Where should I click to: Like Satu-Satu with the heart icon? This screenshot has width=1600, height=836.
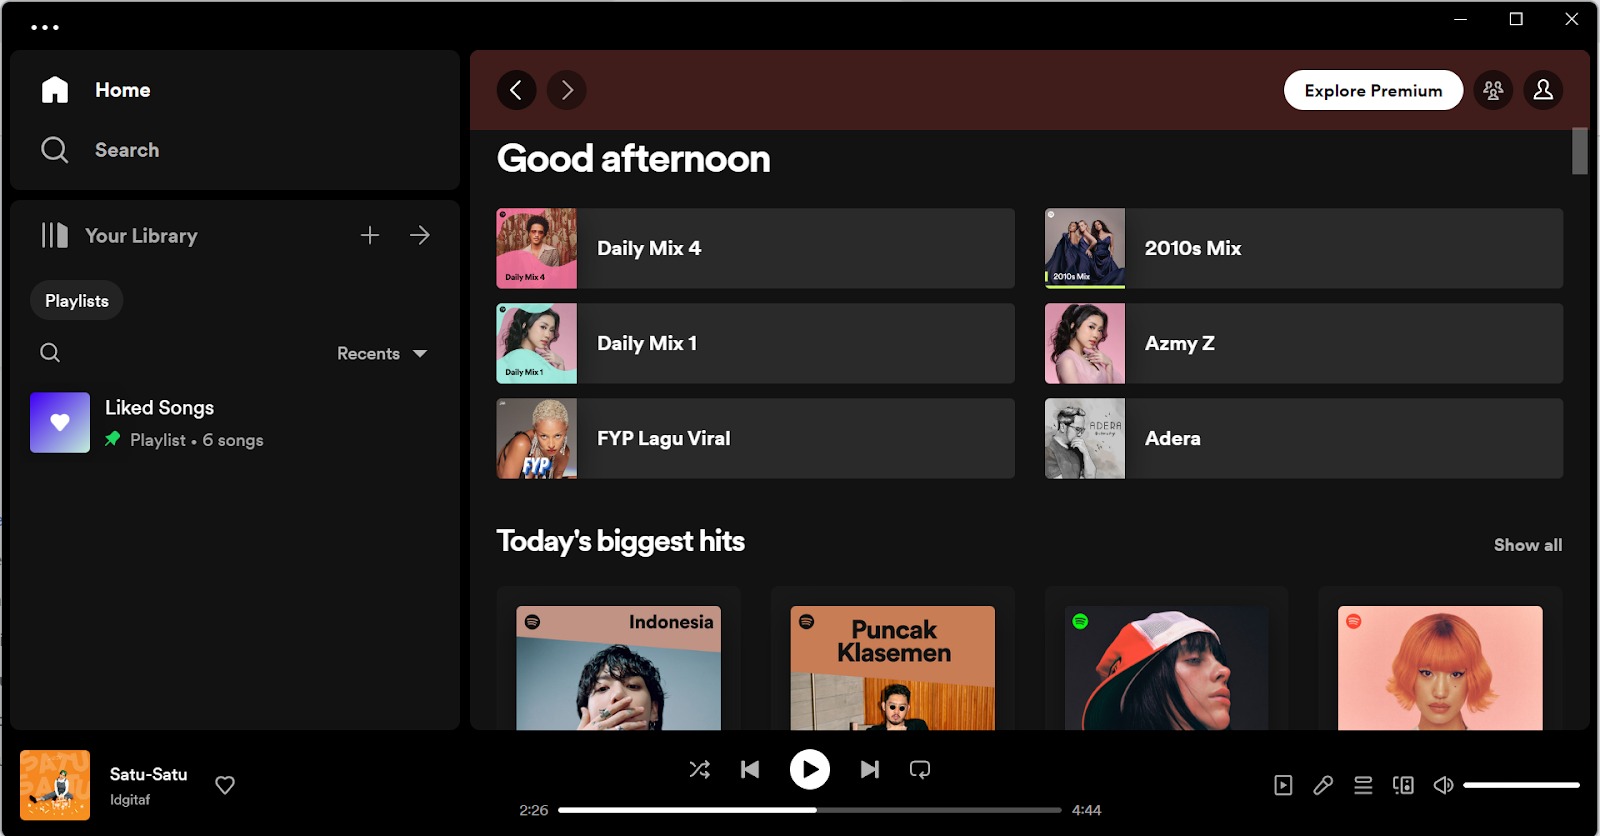pos(225,785)
